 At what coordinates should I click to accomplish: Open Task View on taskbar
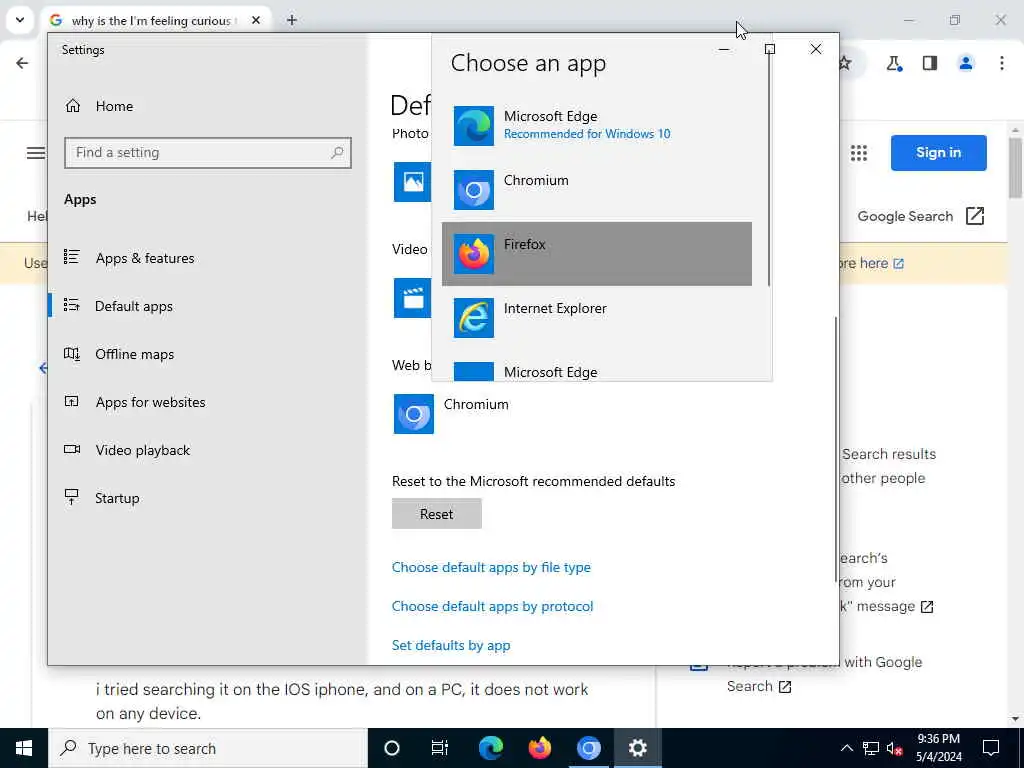pos(440,748)
